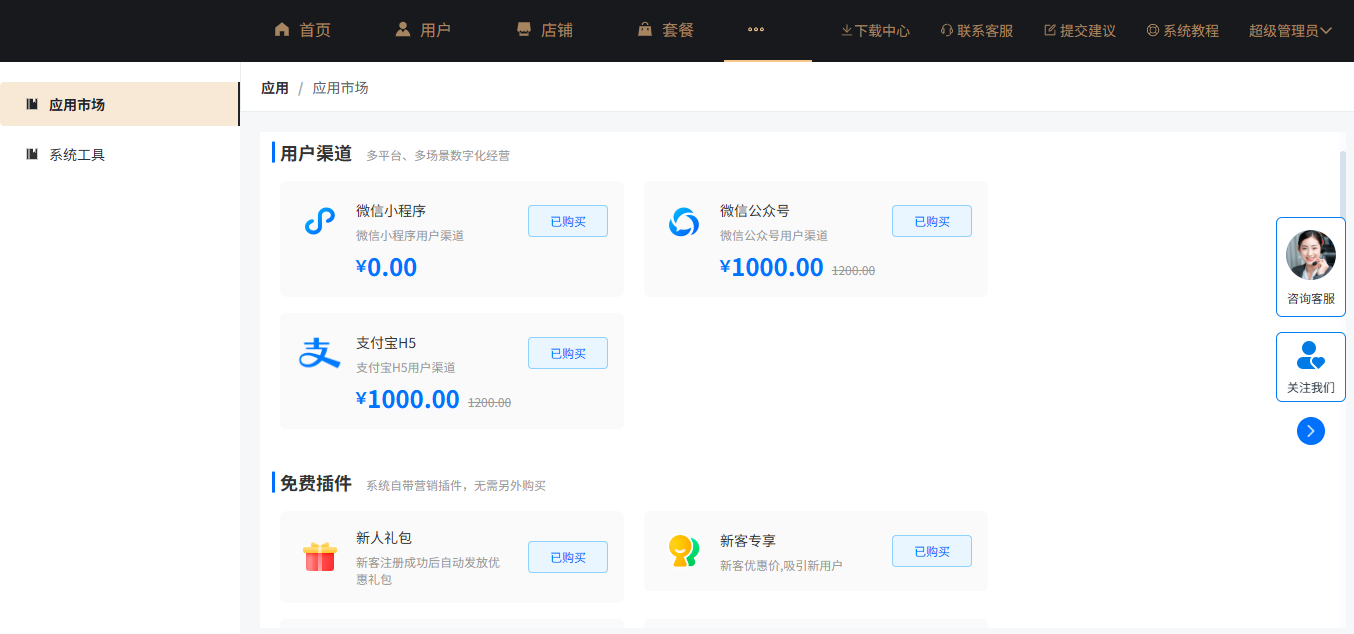The image size is (1354, 634).
Task: Click the 微信小程序 app icon
Action: (318, 222)
